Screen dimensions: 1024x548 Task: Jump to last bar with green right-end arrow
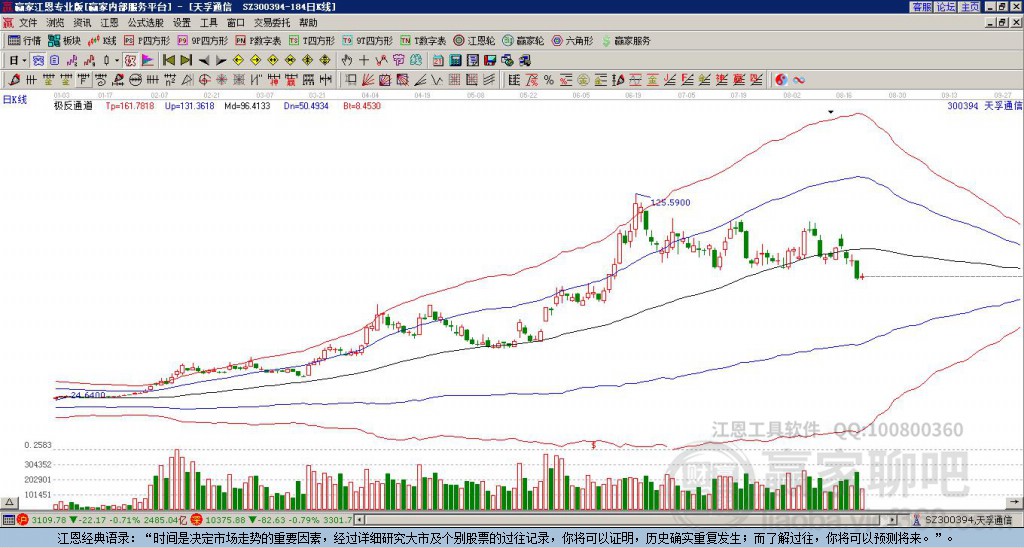pyautogui.click(x=185, y=61)
